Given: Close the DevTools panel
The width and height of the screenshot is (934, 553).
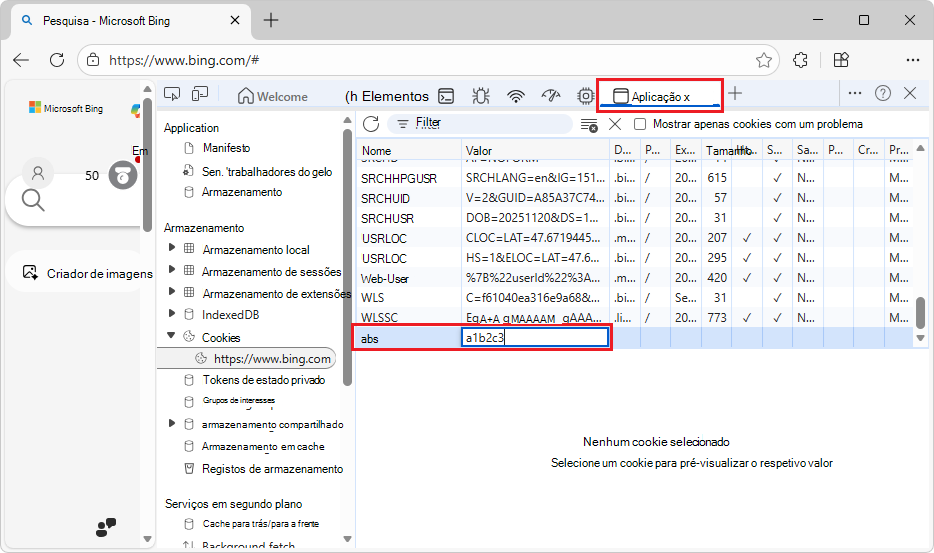Looking at the screenshot, I should (x=910, y=93).
